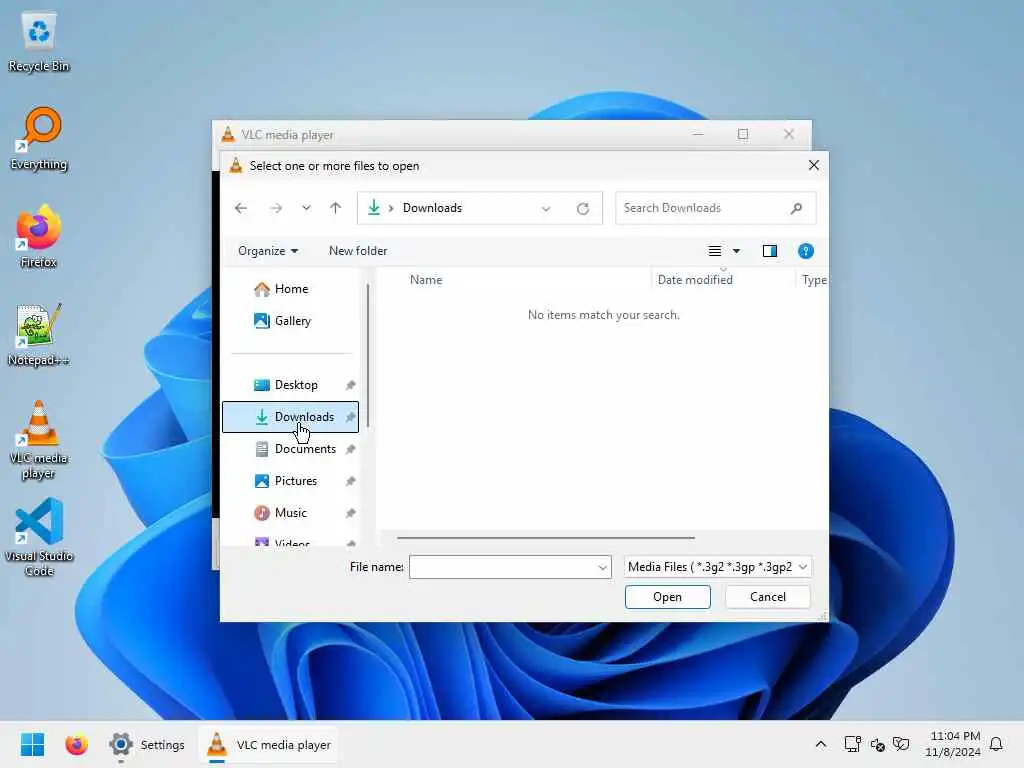Click navigation pane vertical scrollbar

(x=368, y=356)
